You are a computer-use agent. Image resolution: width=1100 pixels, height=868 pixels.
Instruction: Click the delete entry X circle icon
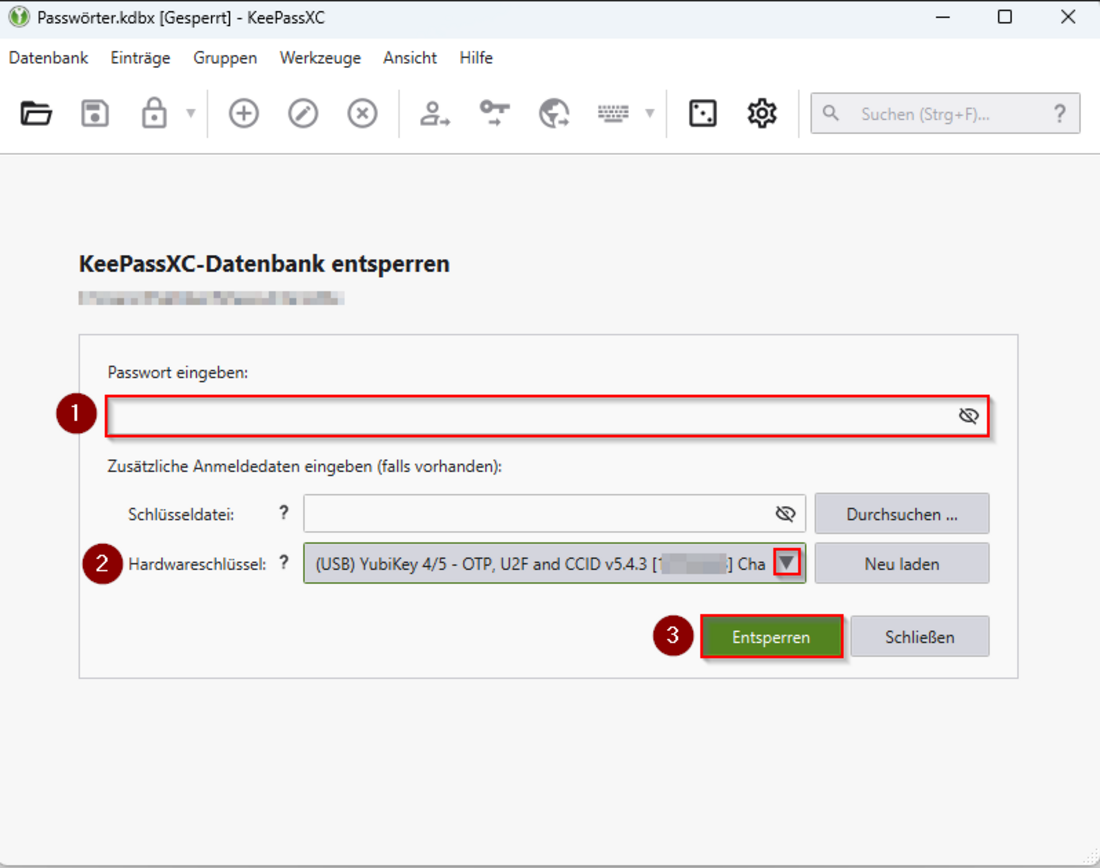click(x=362, y=113)
